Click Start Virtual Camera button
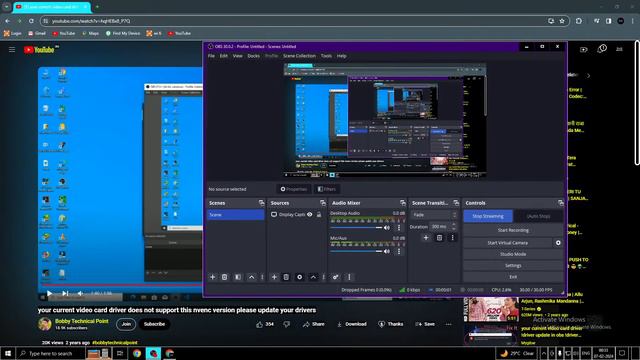 tap(508, 243)
